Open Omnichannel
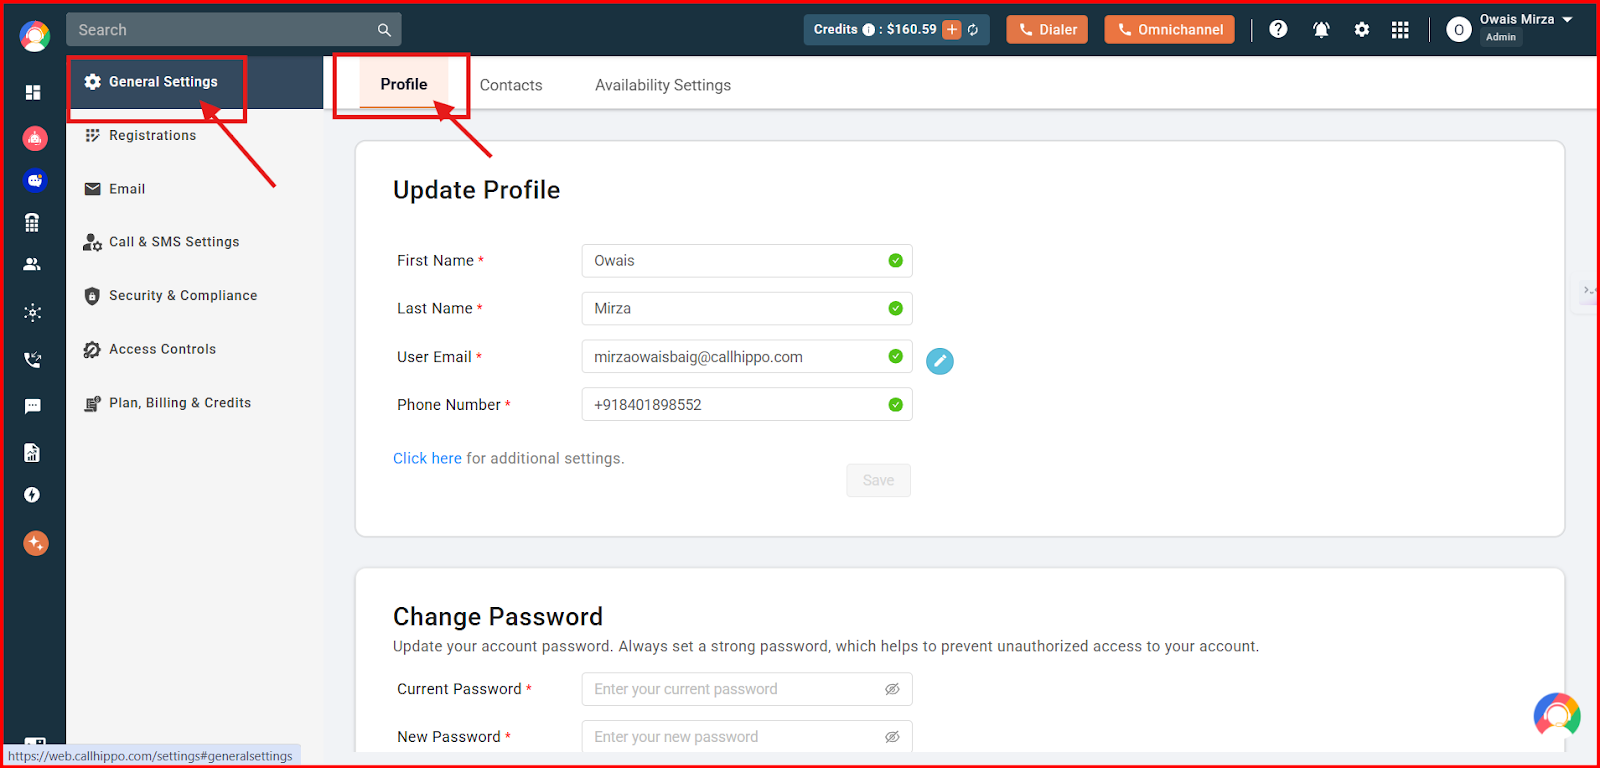This screenshot has width=1600, height=768. [1169, 30]
